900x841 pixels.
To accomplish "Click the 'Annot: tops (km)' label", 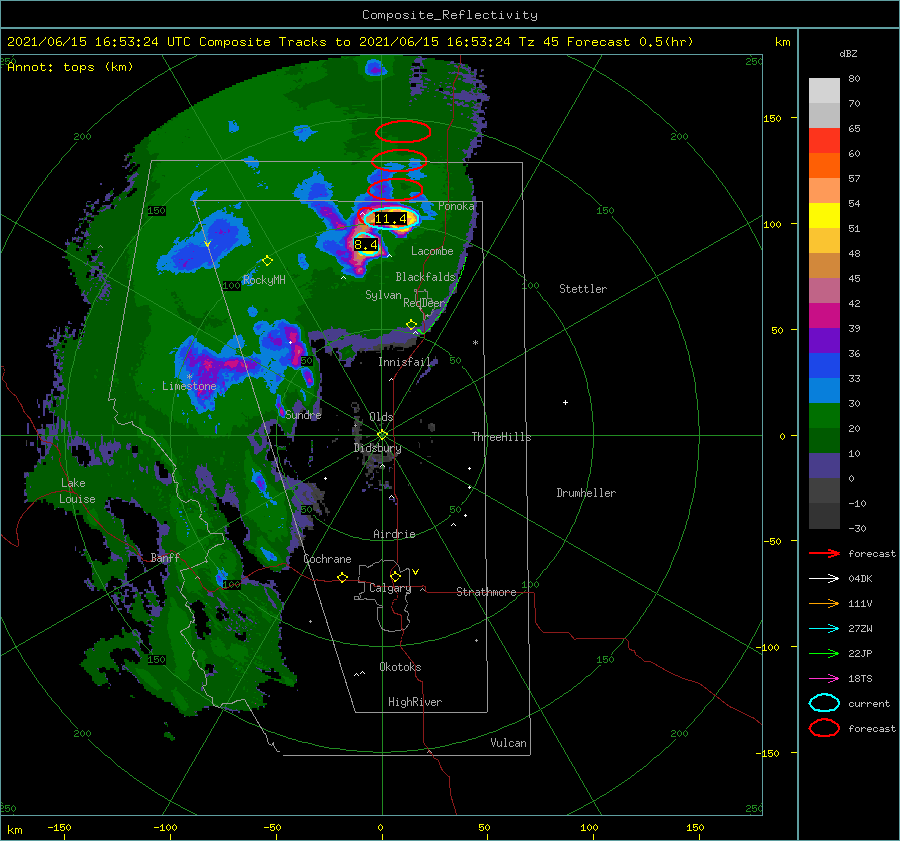I will (70, 67).
